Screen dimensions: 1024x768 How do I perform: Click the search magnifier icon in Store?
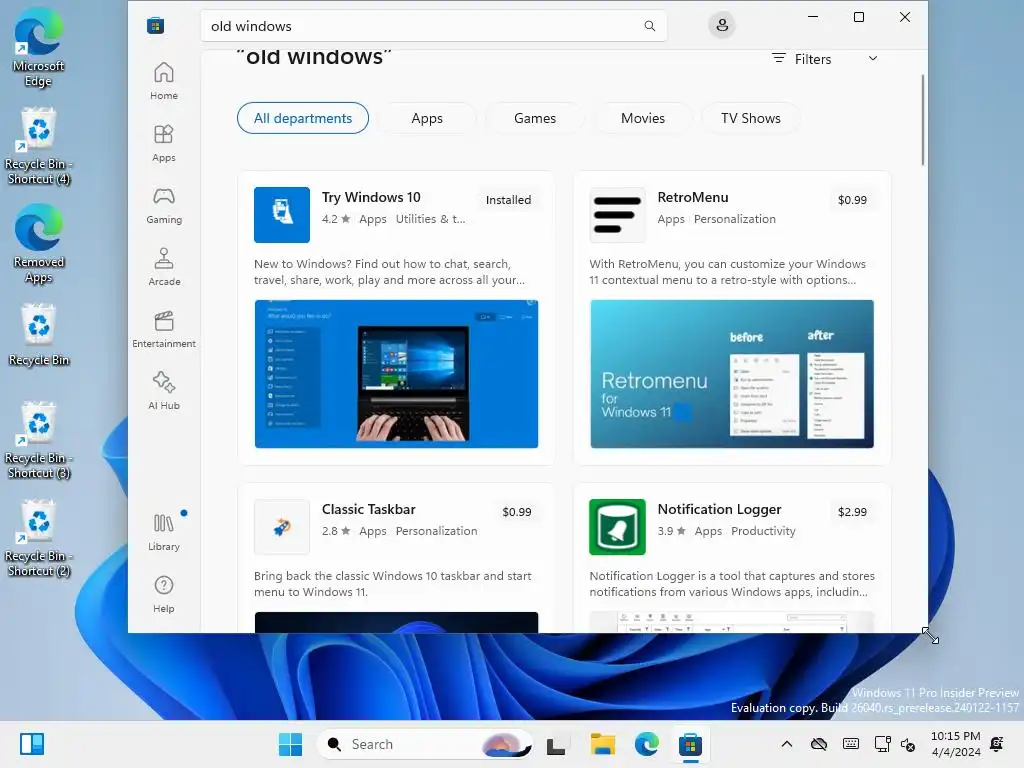pos(649,26)
